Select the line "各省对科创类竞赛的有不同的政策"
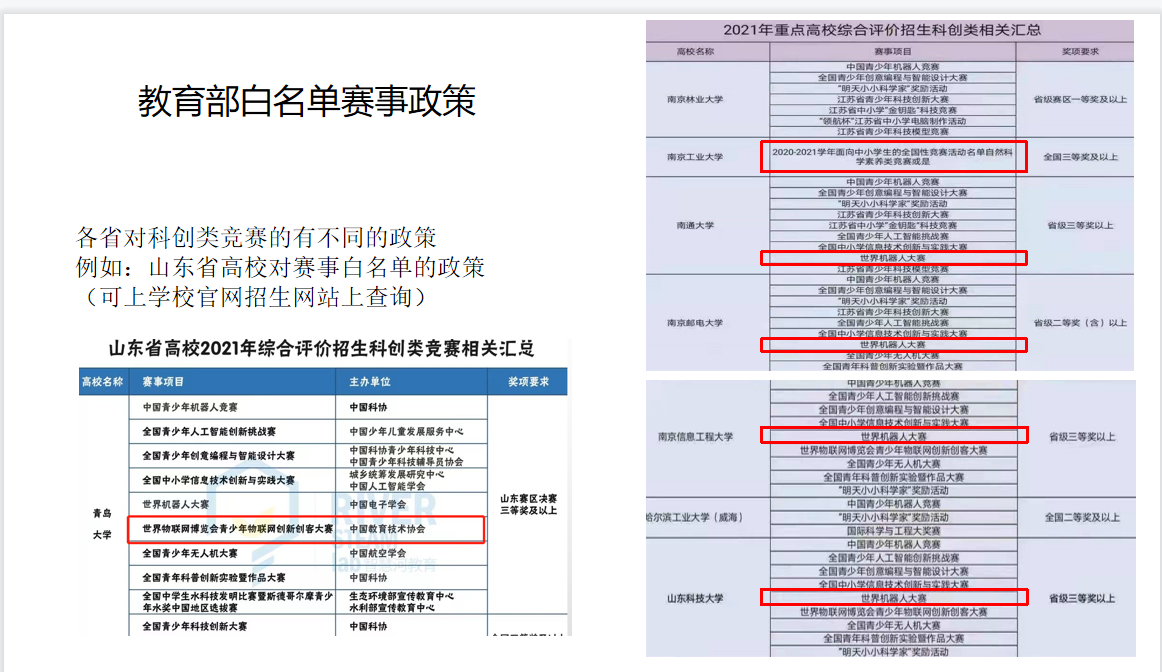This screenshot has height=672, width=1162. (256, 238)
